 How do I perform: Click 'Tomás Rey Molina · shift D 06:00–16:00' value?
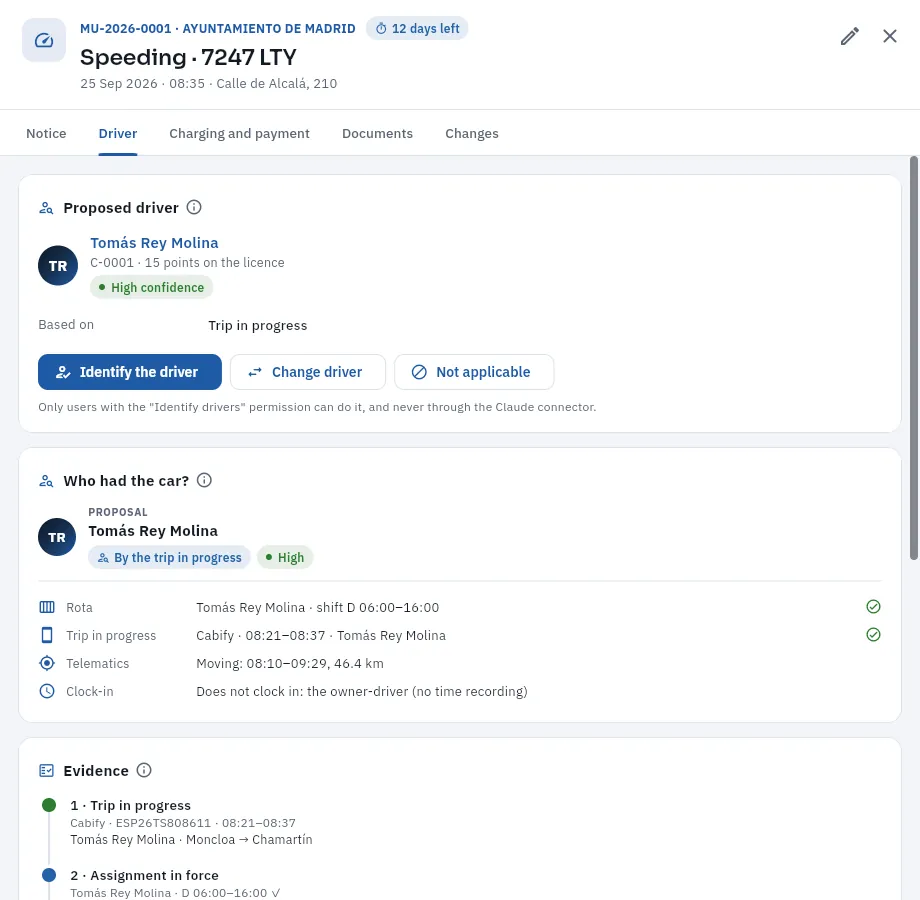317,607
